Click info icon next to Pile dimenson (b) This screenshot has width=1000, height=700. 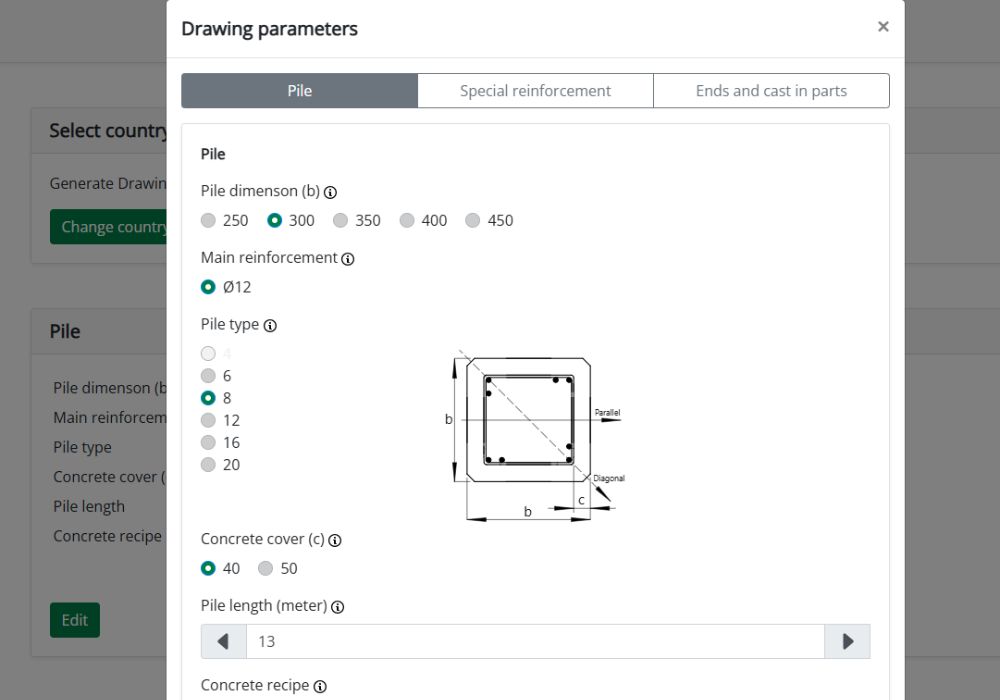point(330,192)
